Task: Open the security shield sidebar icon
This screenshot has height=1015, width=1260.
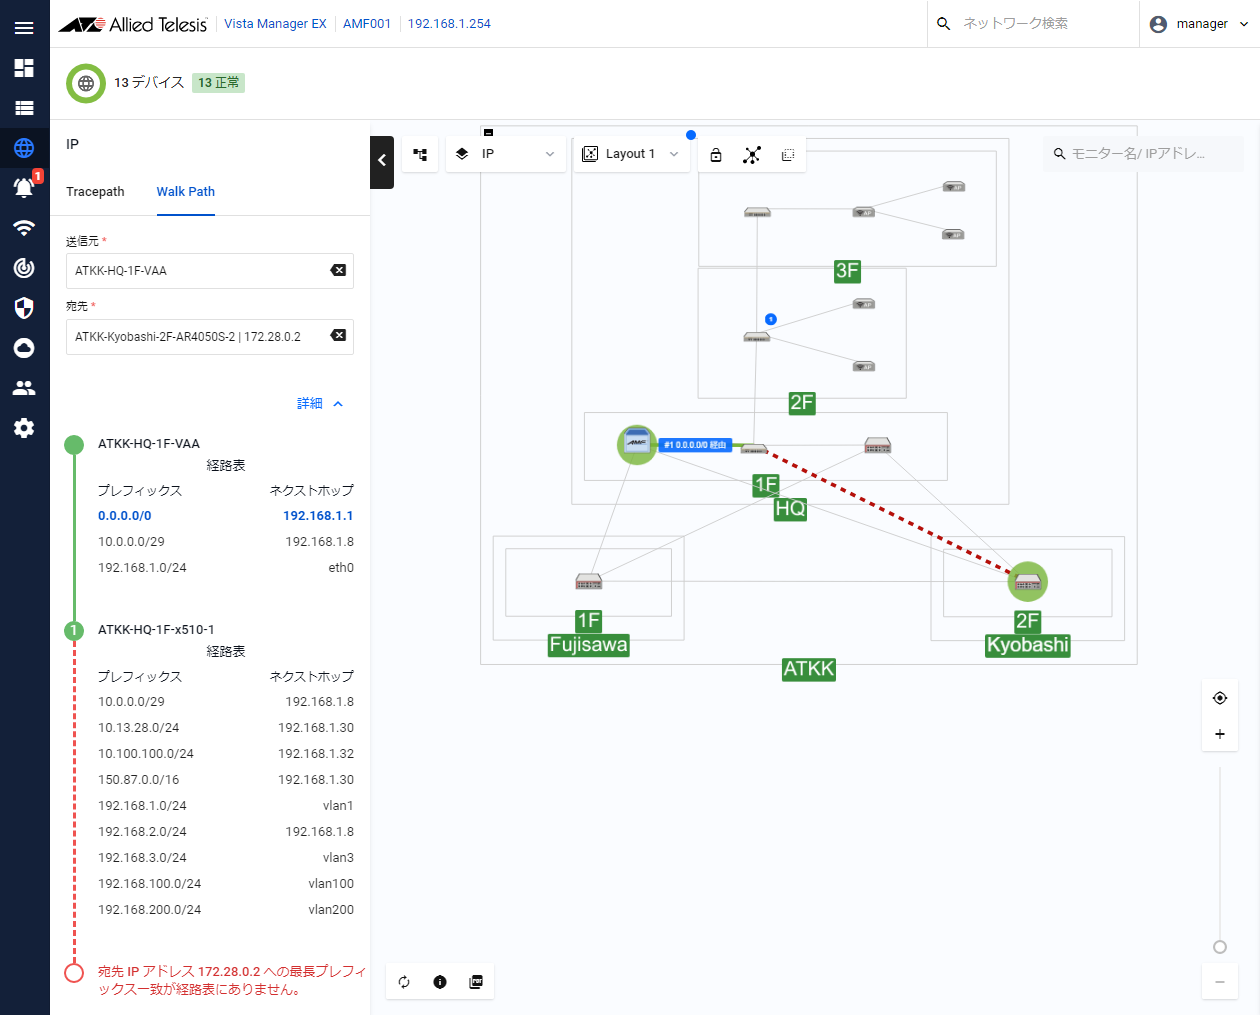Action: click(24, 308)
